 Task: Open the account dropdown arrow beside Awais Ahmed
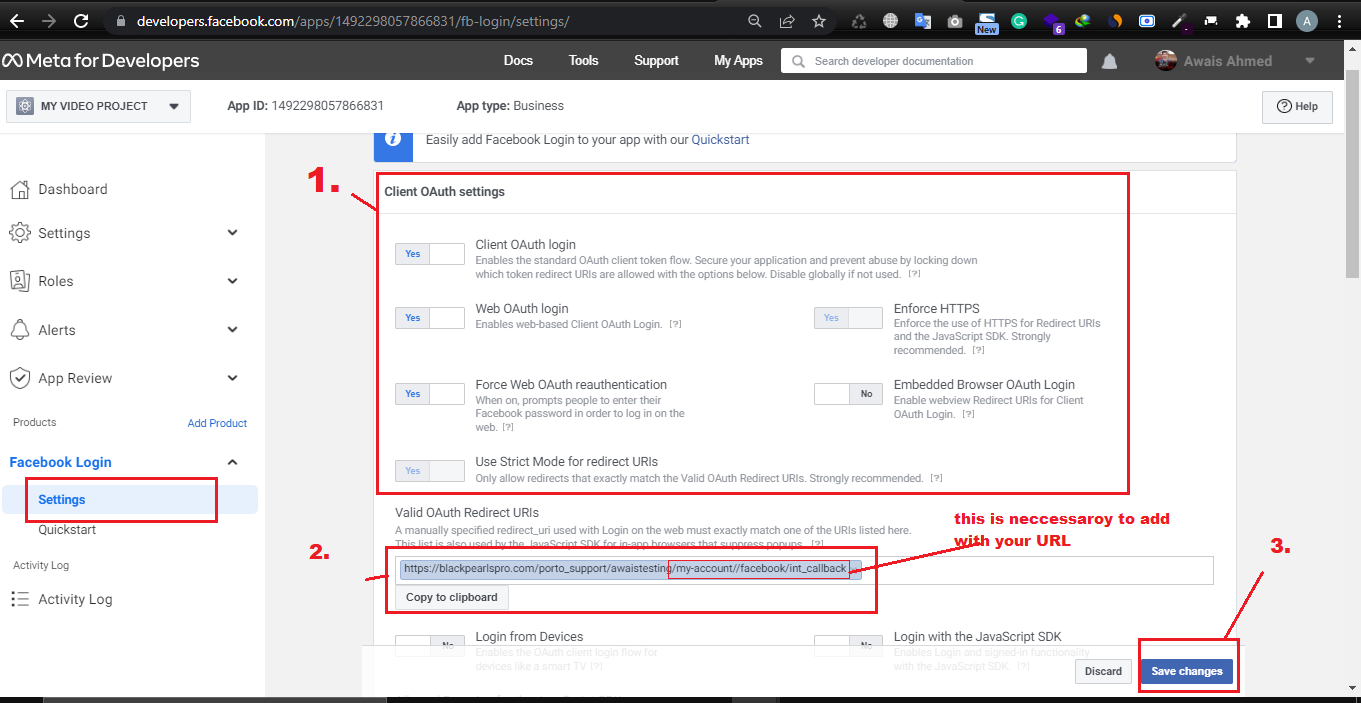pos(1310,61)
